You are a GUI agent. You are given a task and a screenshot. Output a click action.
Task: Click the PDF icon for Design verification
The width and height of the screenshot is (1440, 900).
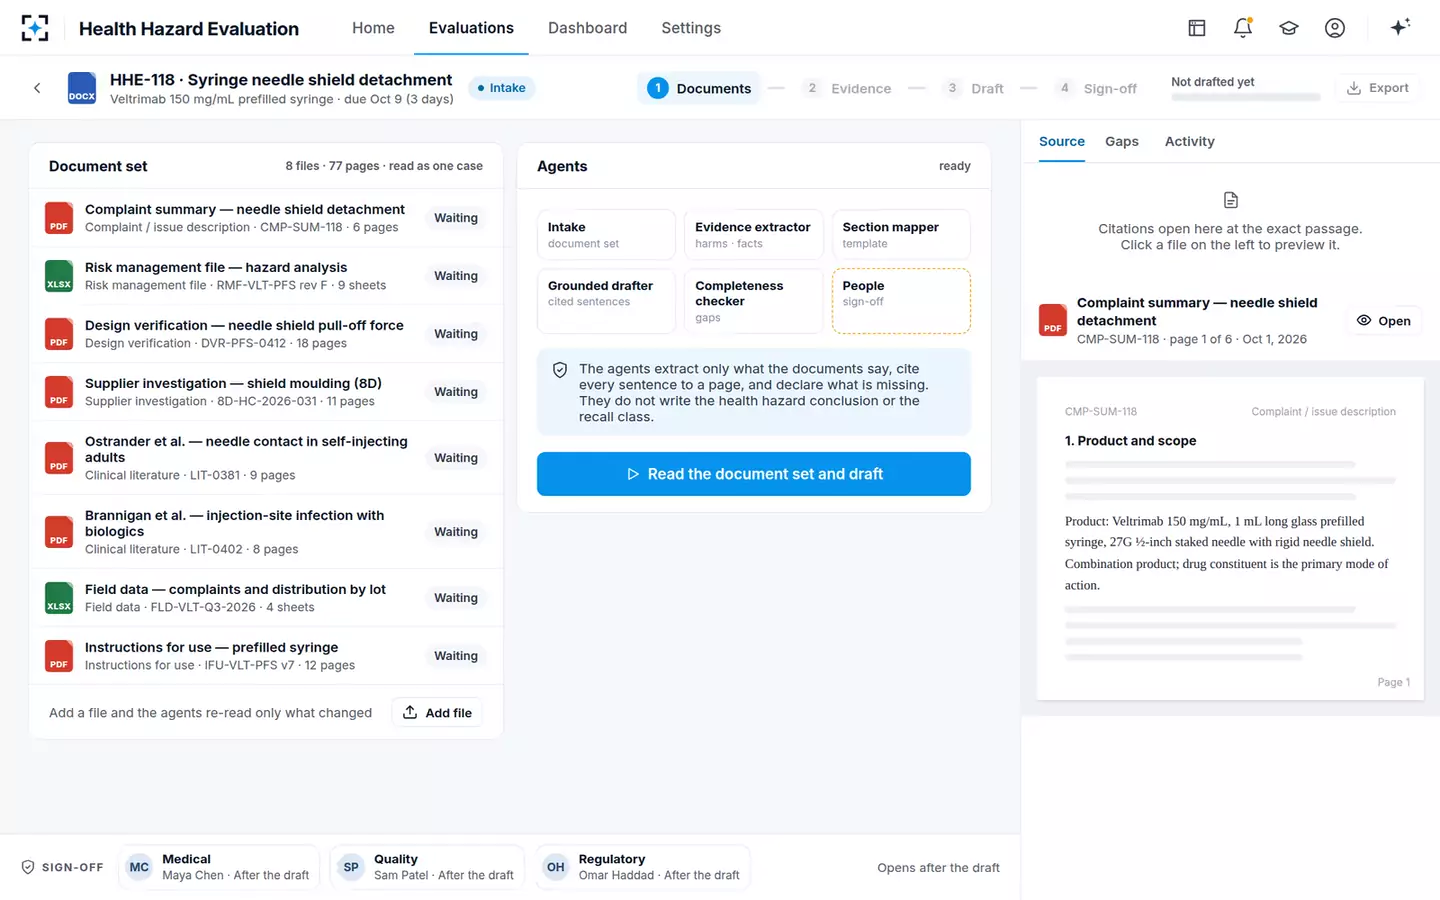[x=59, y=334]
